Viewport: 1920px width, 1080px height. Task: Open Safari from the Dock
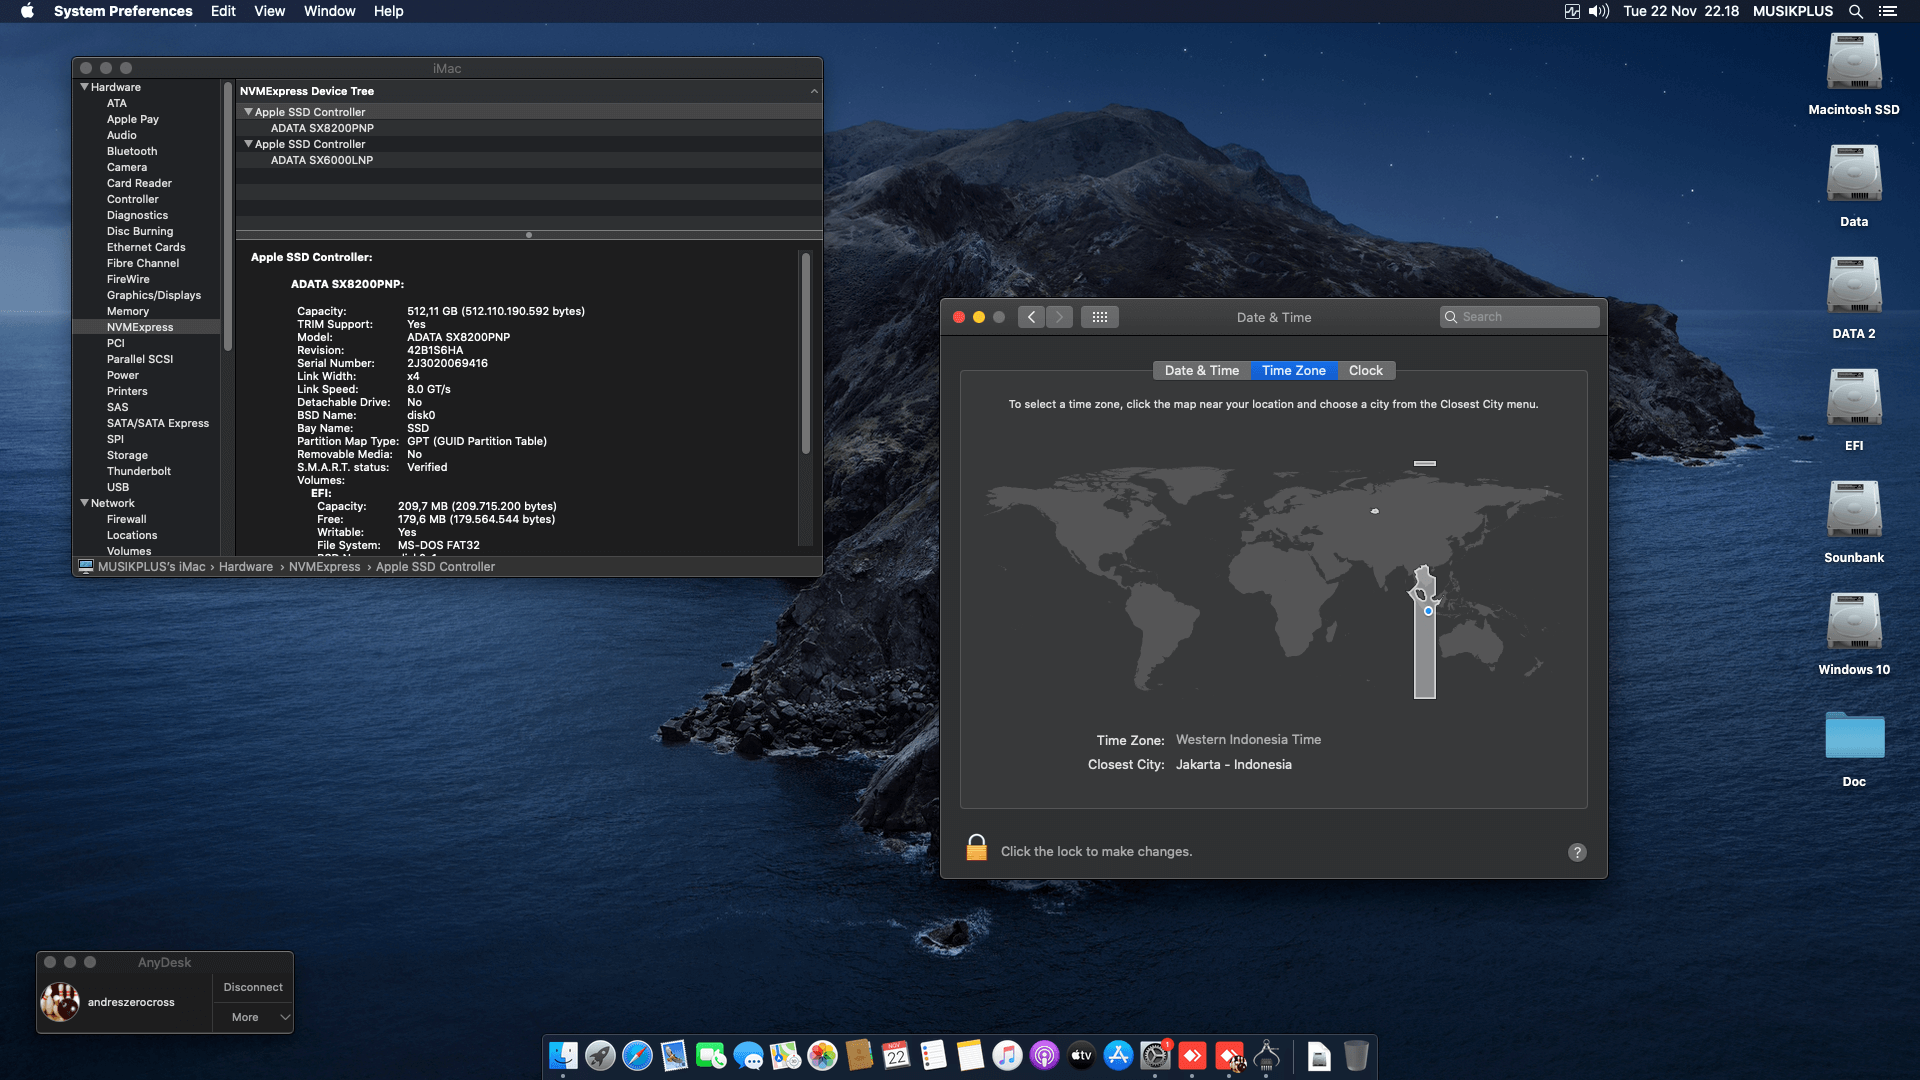(x=637, y=1055)
